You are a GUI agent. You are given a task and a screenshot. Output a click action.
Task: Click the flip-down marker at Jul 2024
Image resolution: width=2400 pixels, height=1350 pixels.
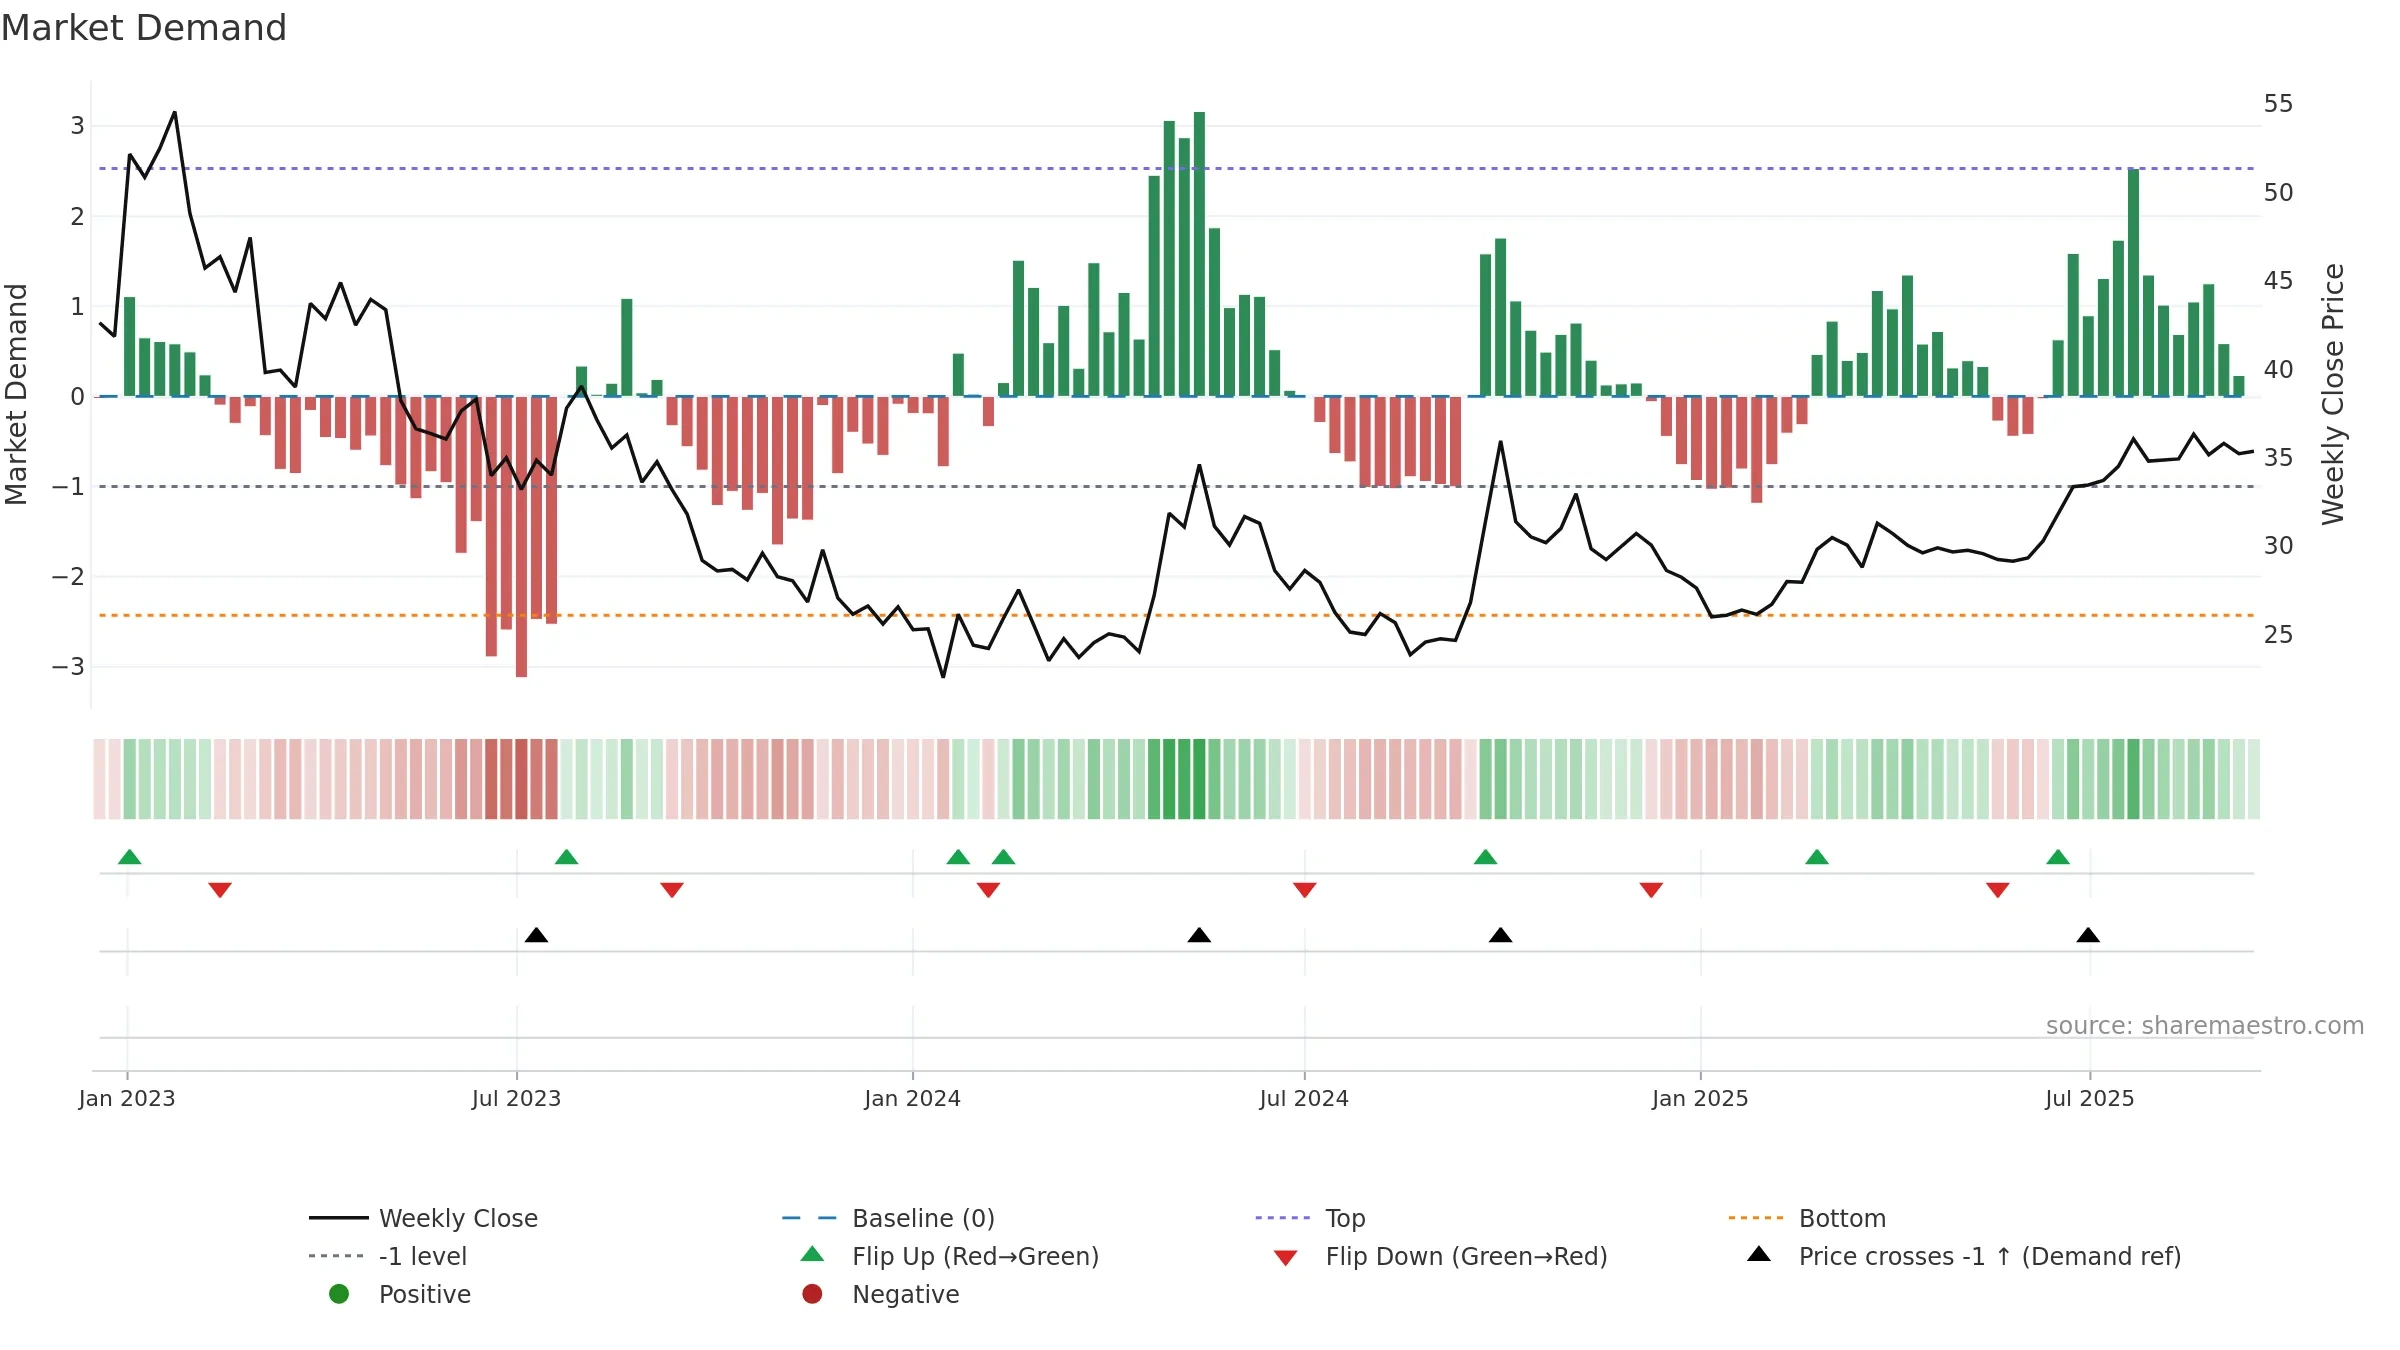[x=1304, y=890]
